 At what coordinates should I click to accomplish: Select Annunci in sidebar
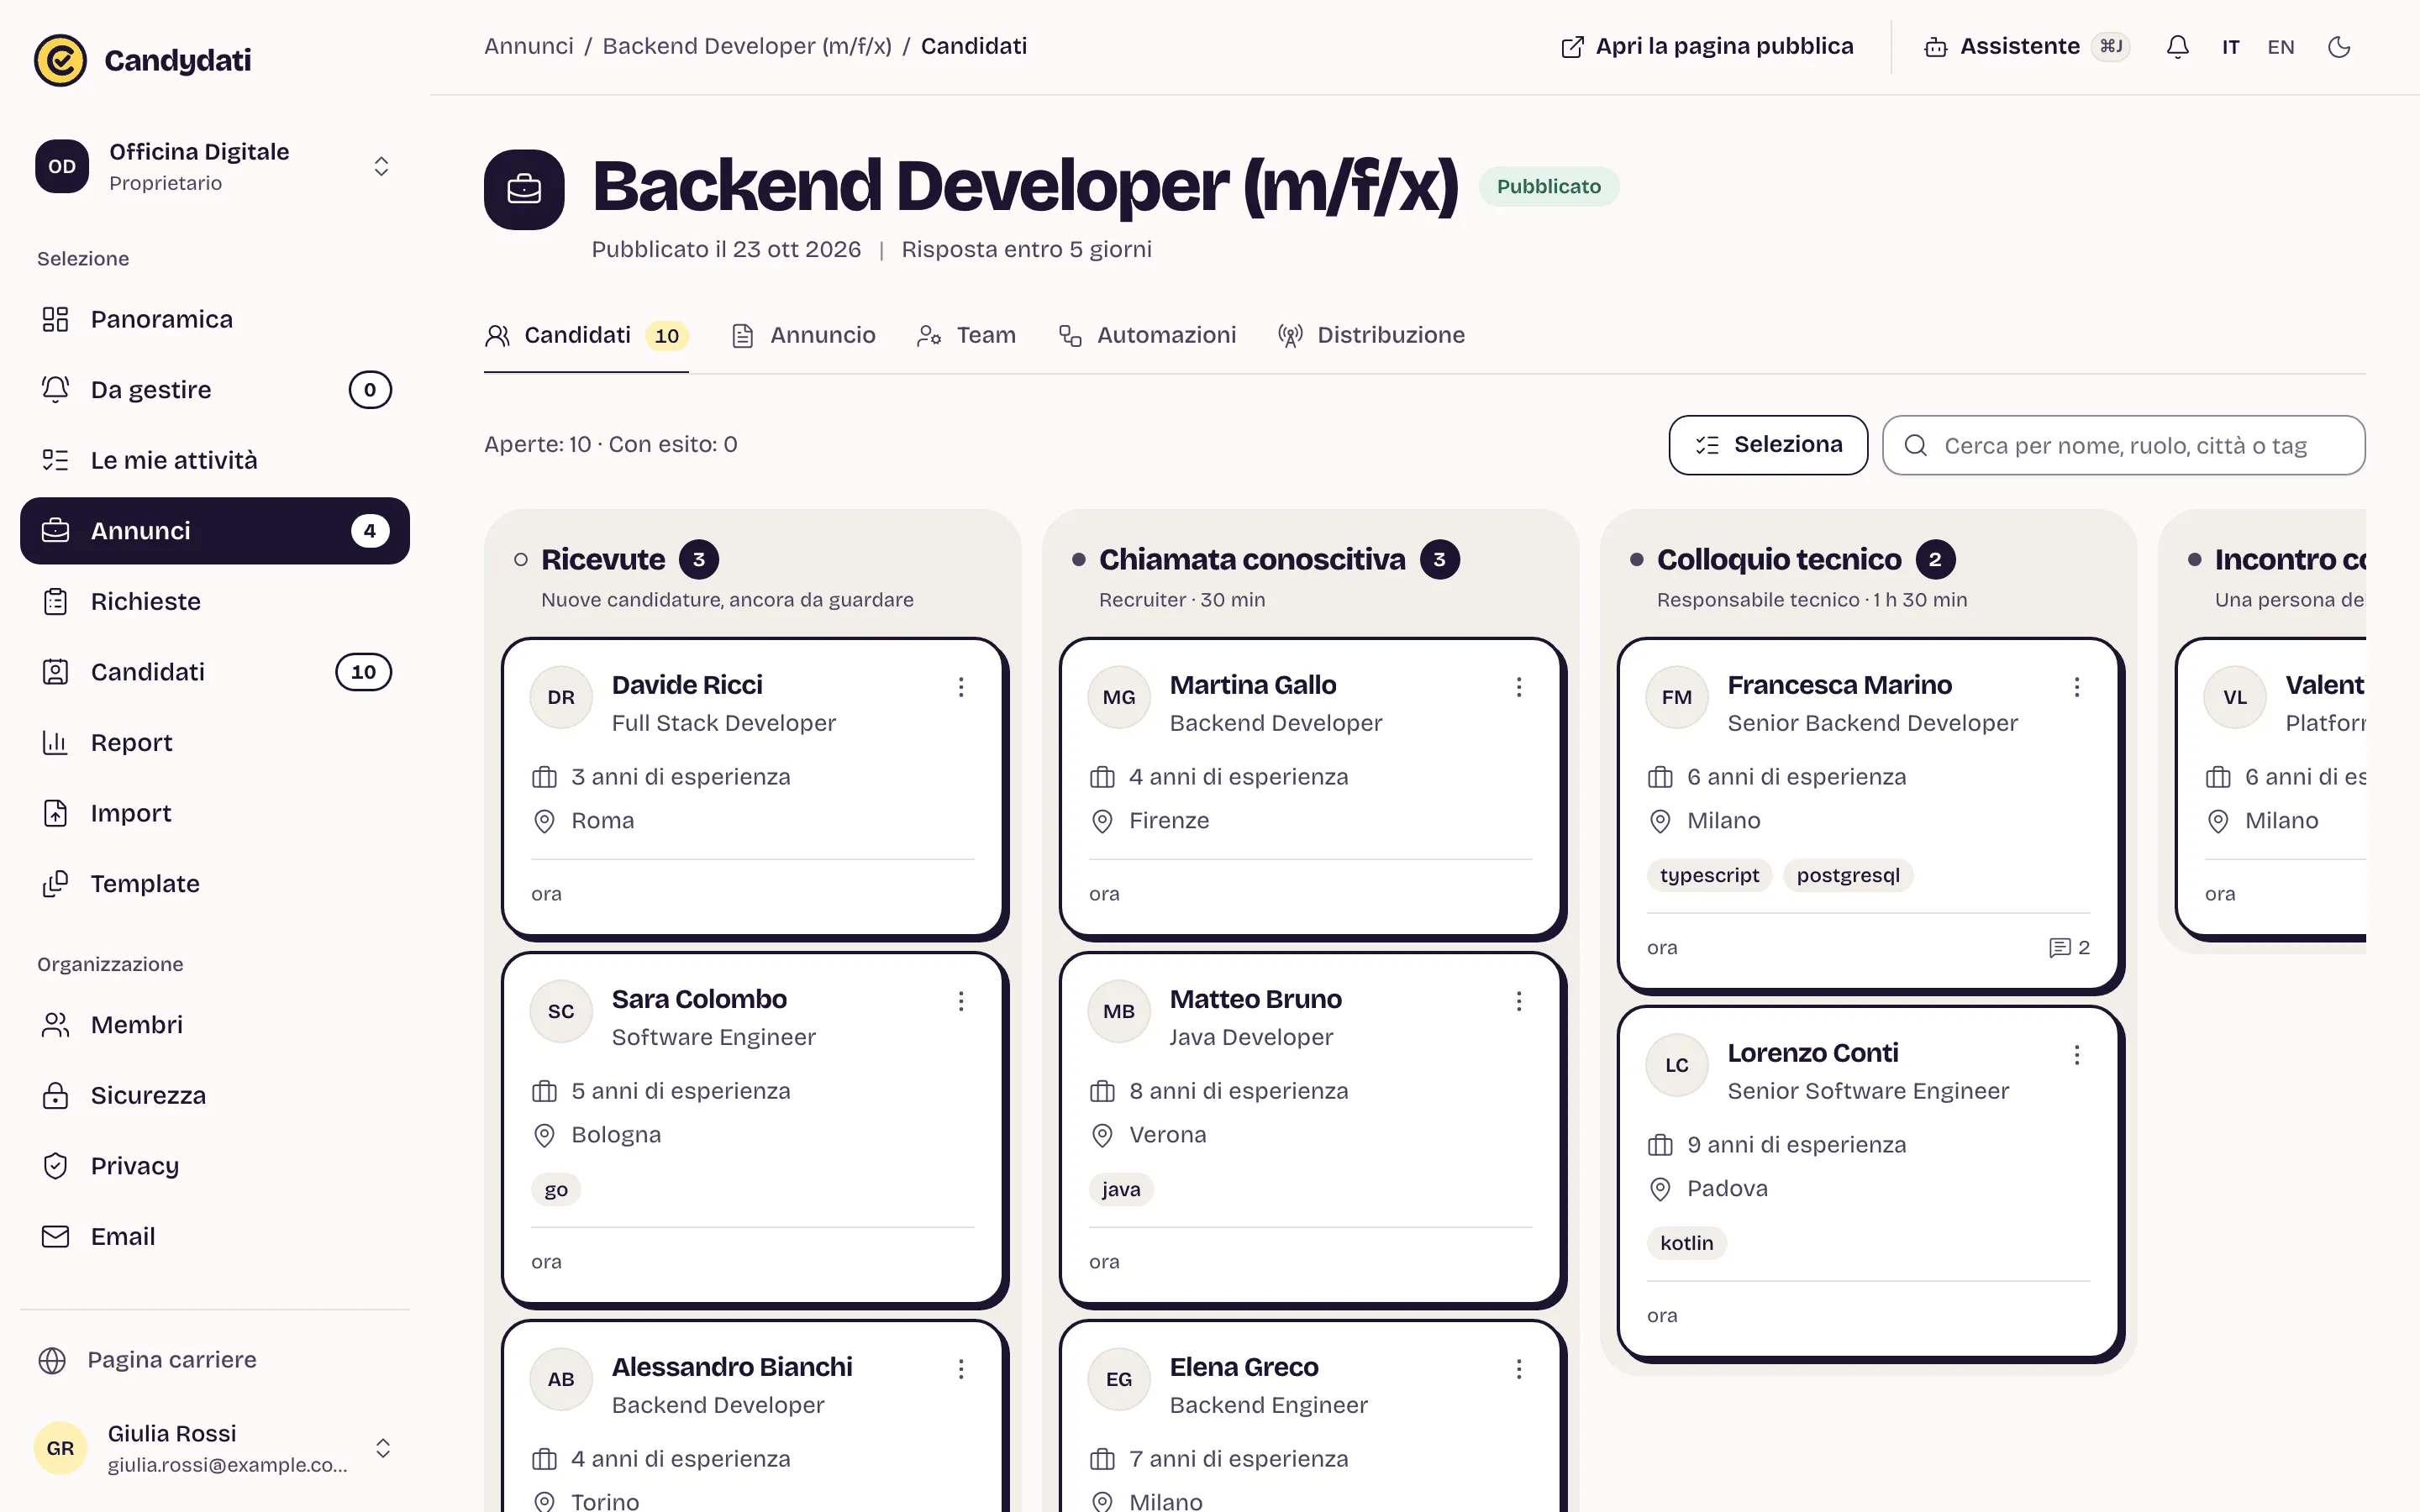point(214,531)
